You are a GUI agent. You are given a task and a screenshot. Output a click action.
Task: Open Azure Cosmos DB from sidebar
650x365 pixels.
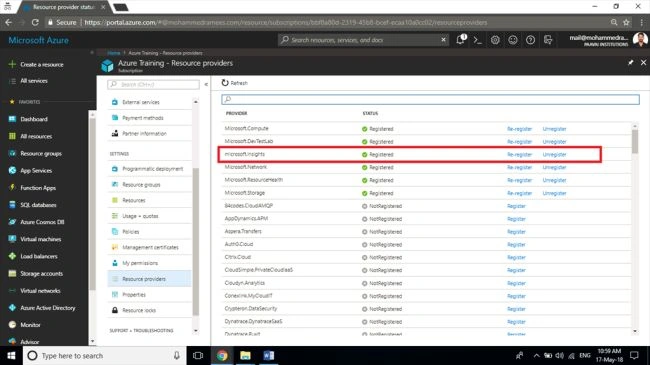point(42,222)
